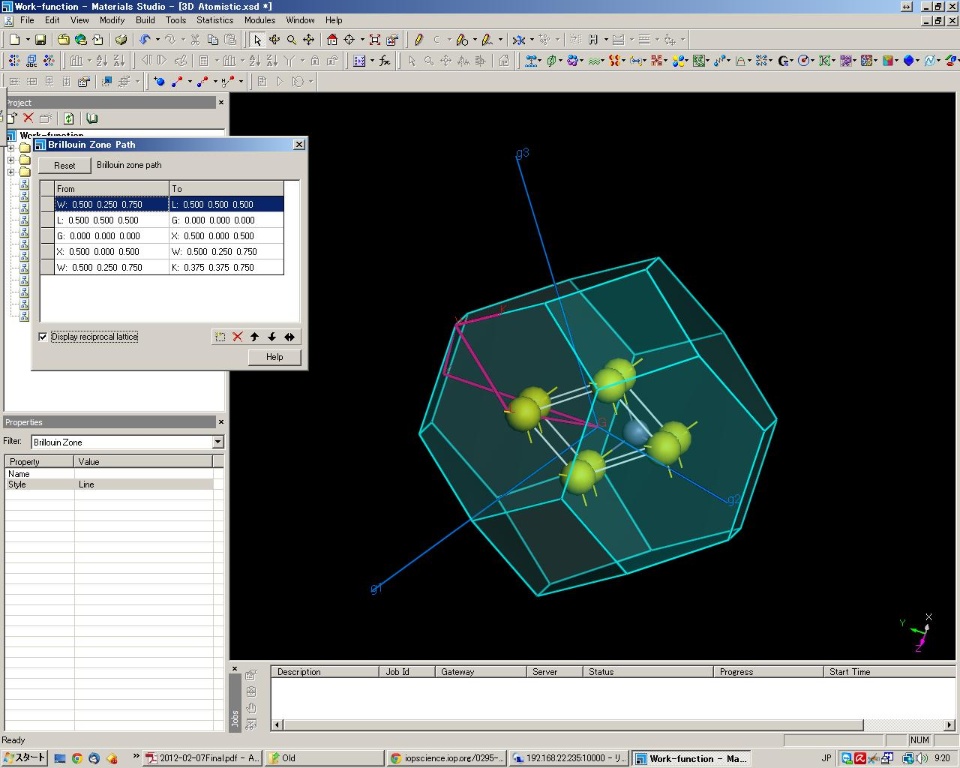Open the Clean structure dropdown arrow
This screenshot has height=768, width=960.
[531, 40]
